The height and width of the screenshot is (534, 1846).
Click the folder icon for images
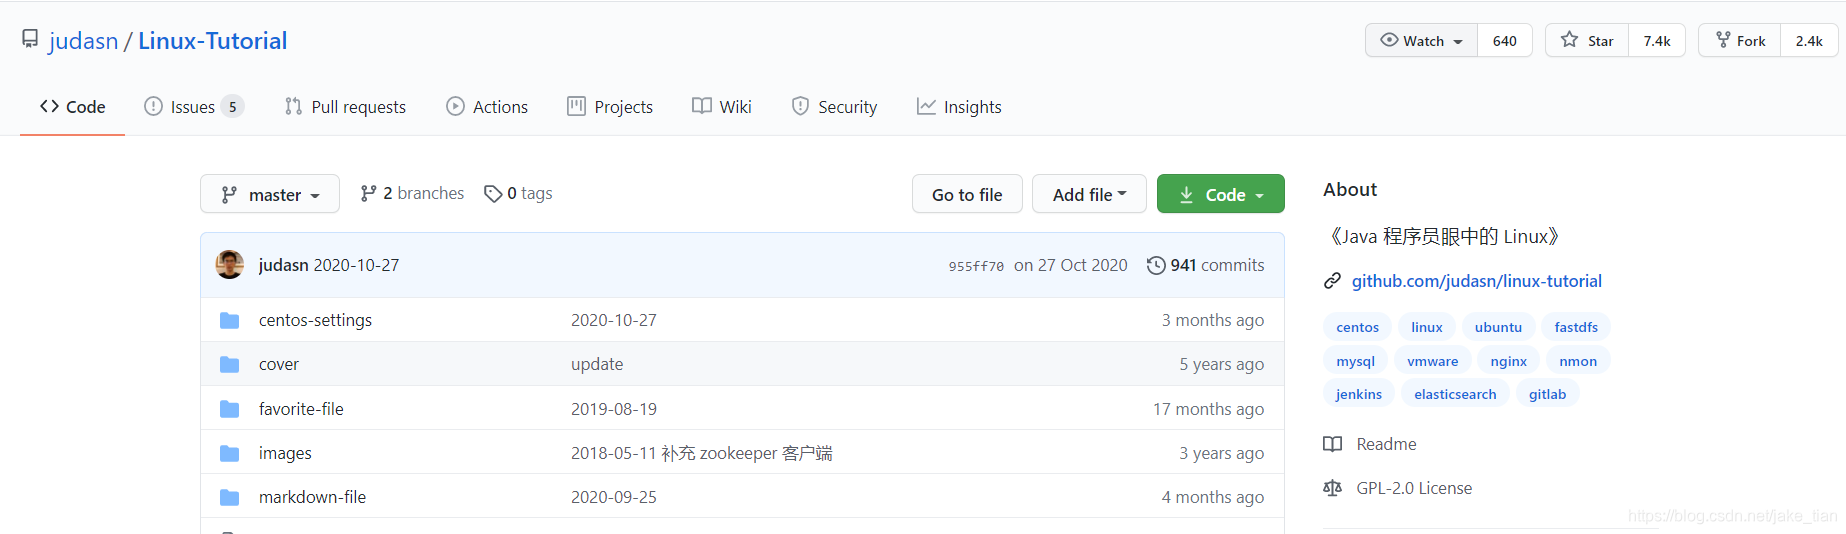(229, 453)
